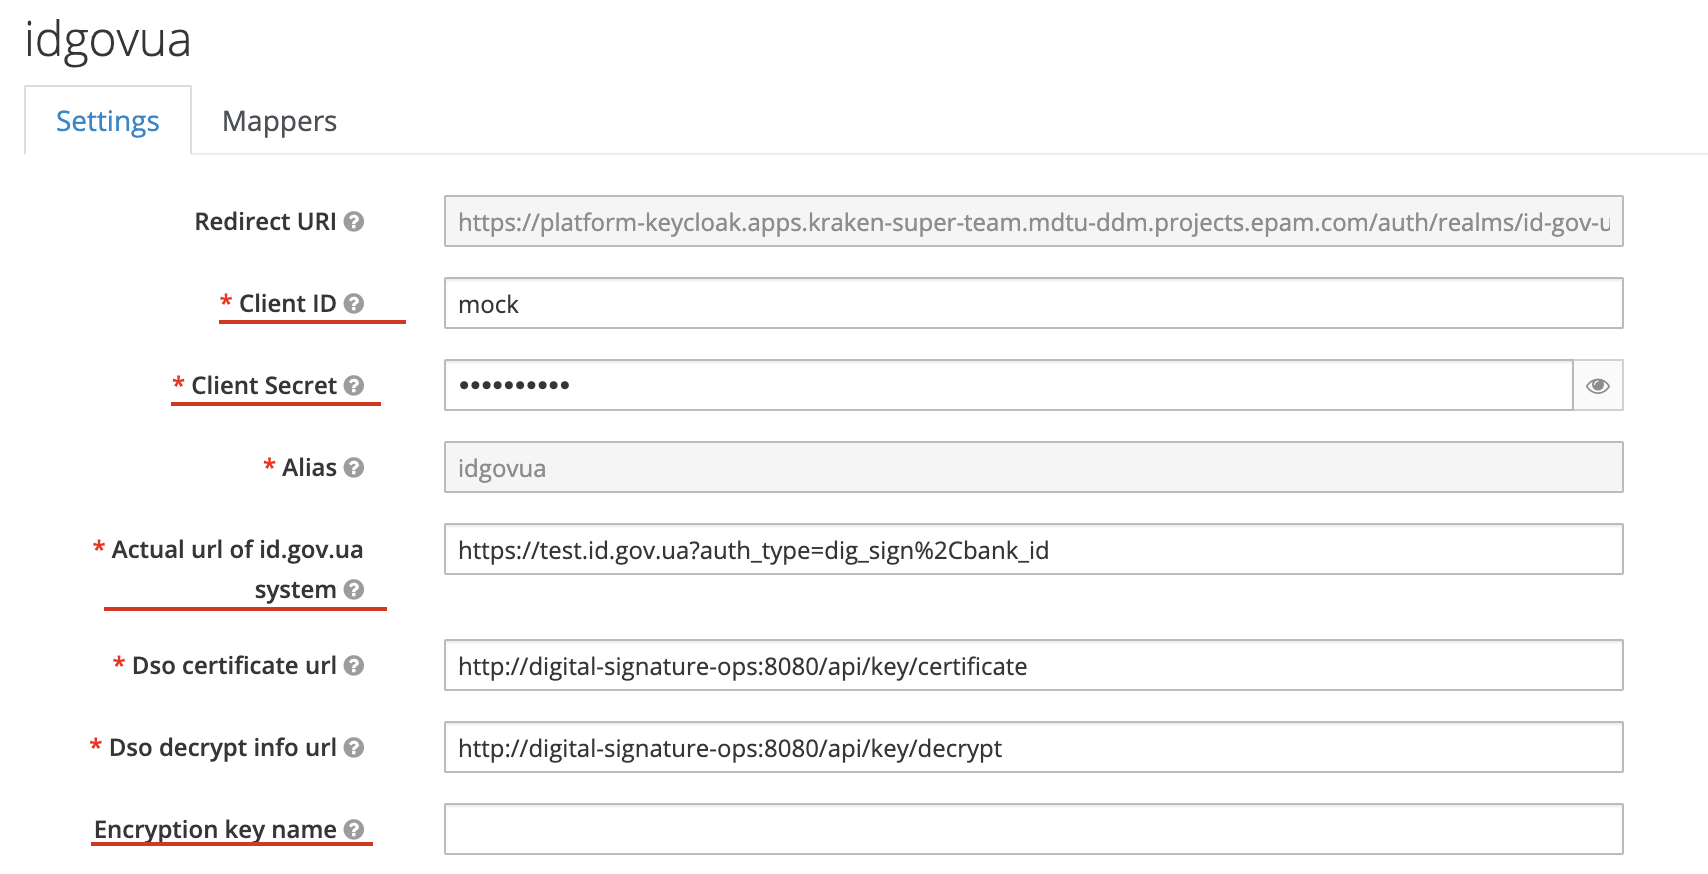Click the Encryption key name help icon
The width and height of the screenshot is (1708, 874).
click(354, 830)
